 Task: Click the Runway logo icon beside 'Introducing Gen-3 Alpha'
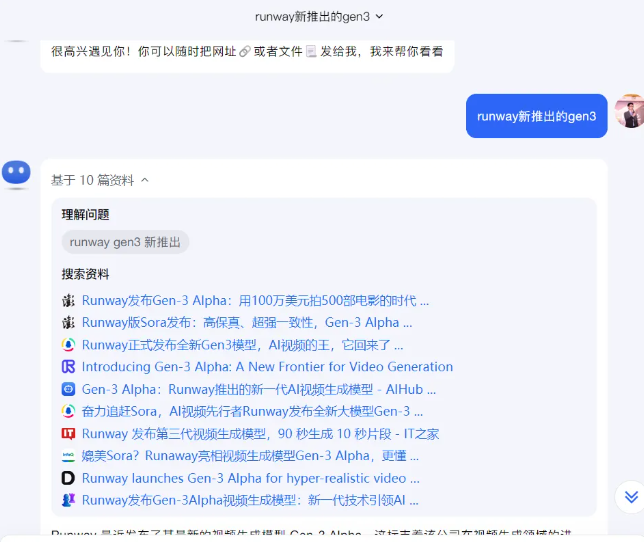pos(68,367)
